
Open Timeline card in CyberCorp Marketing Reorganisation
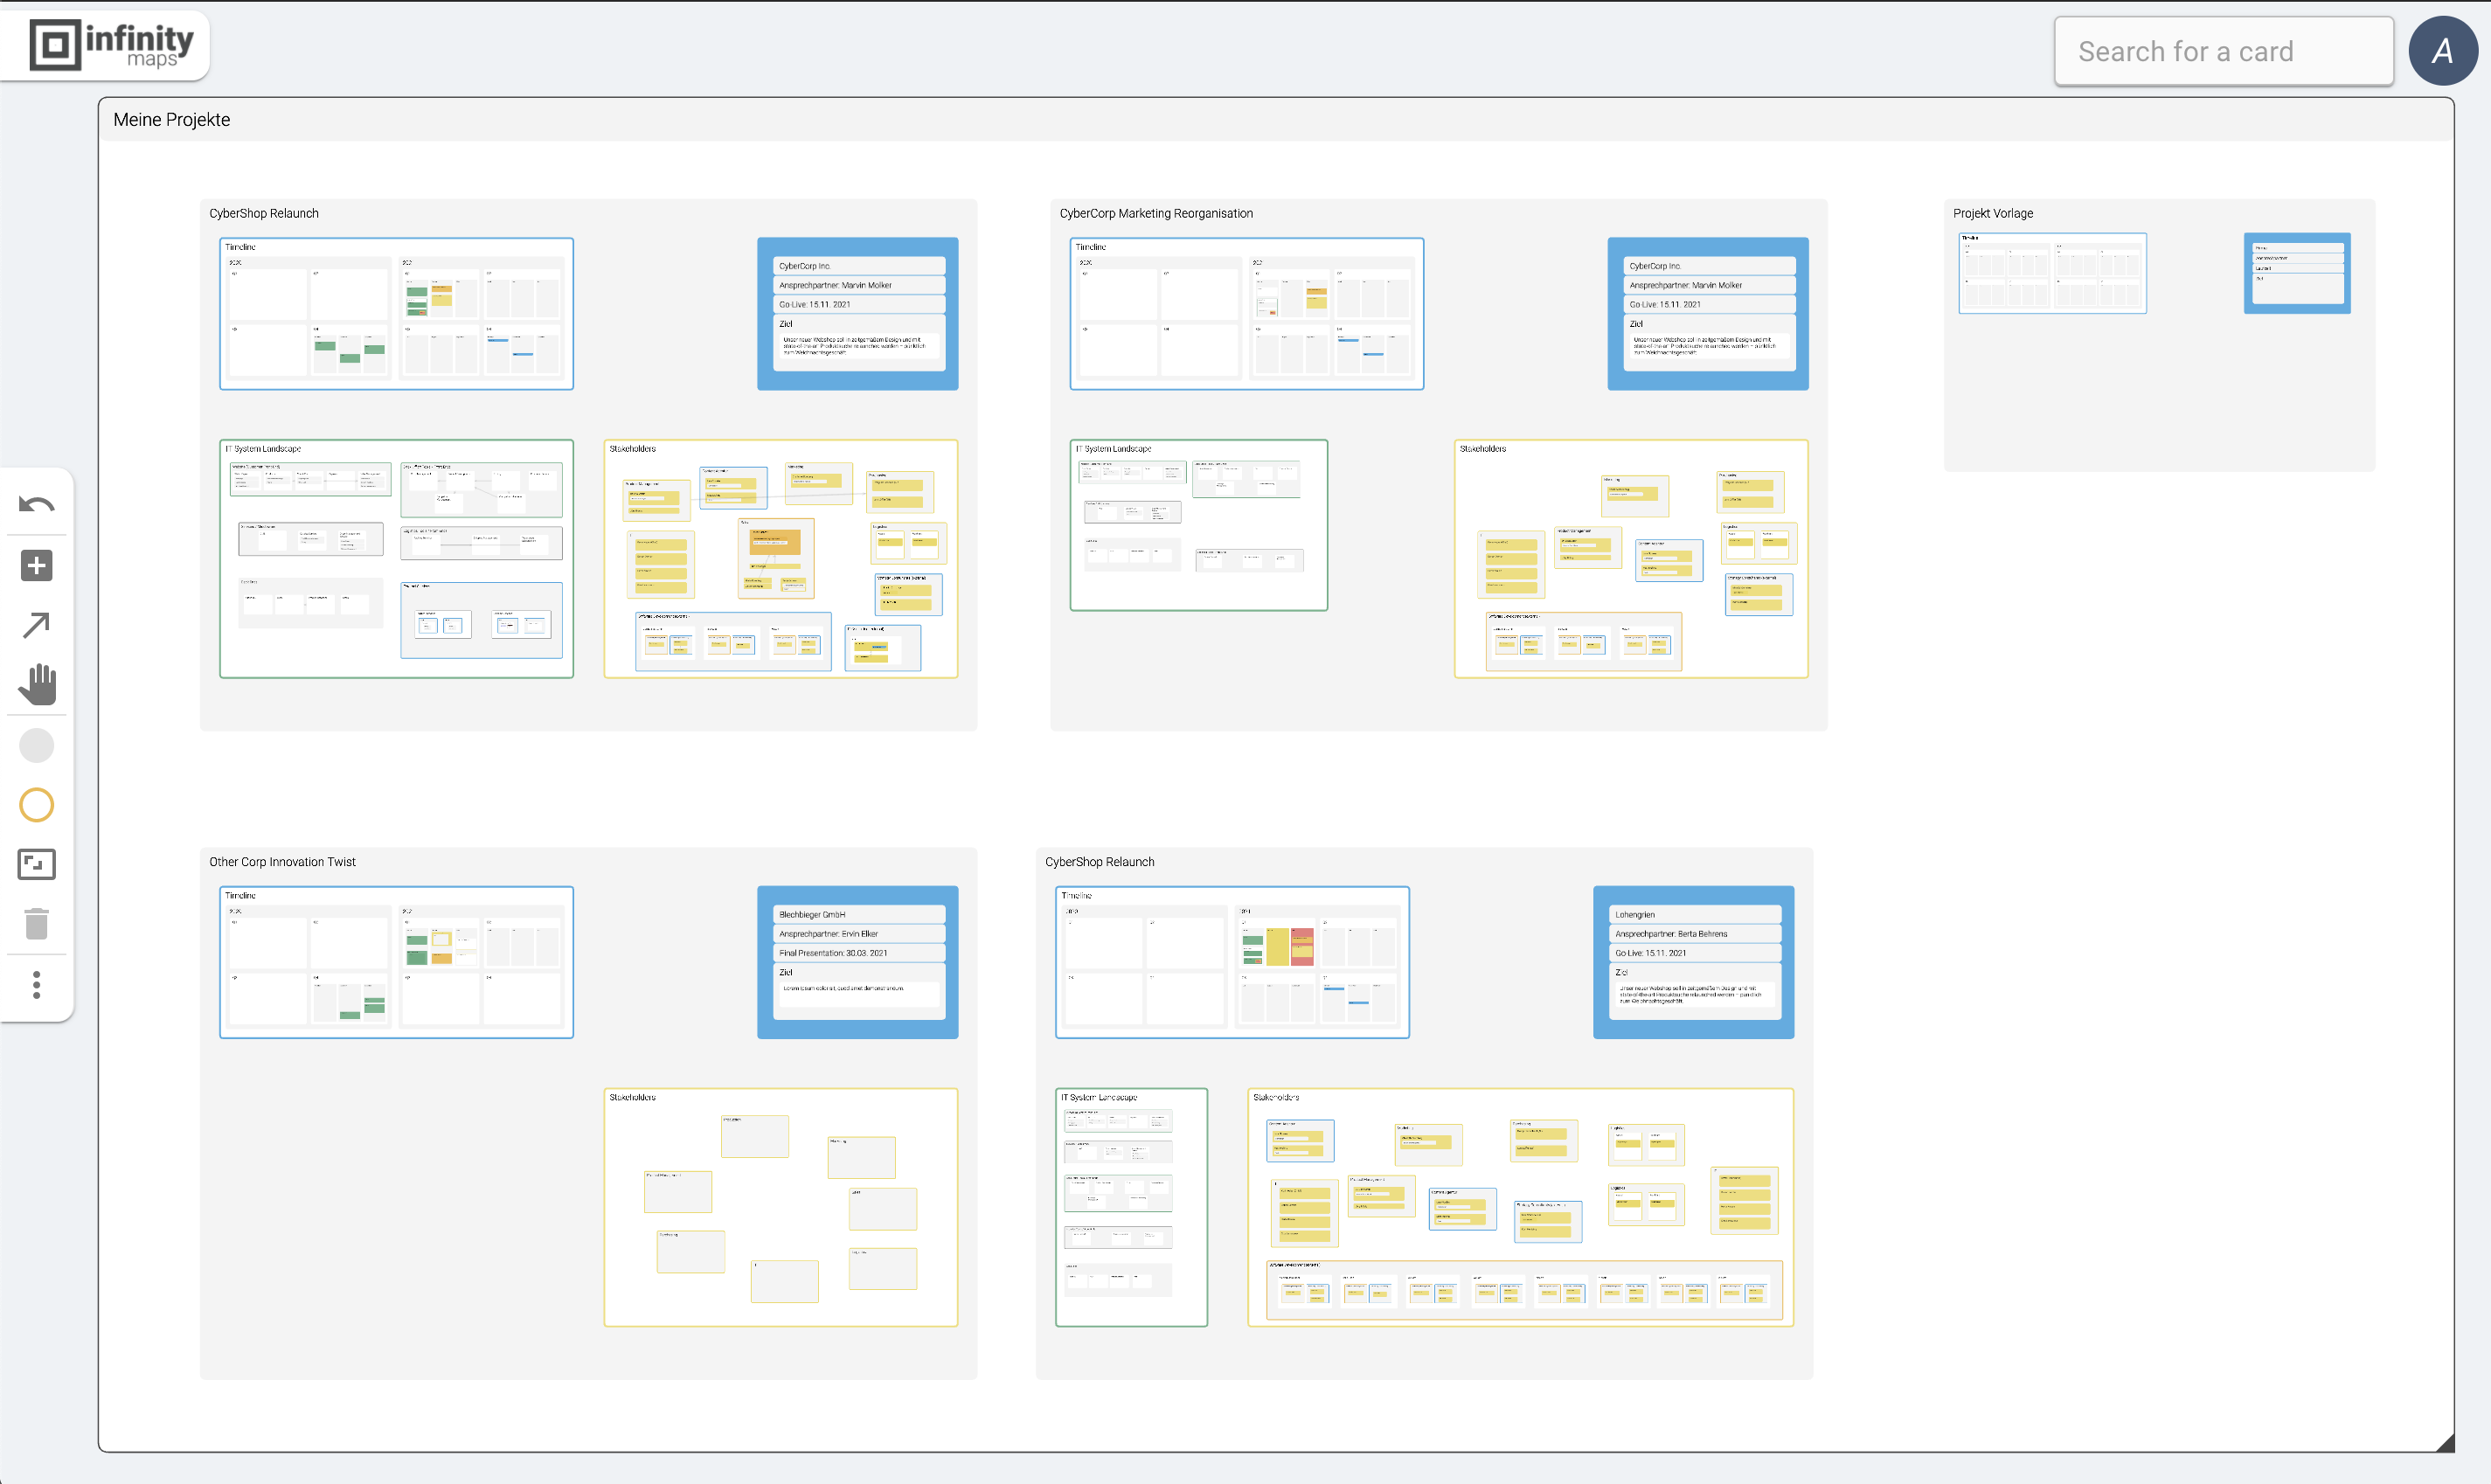tap(1246, 313)
